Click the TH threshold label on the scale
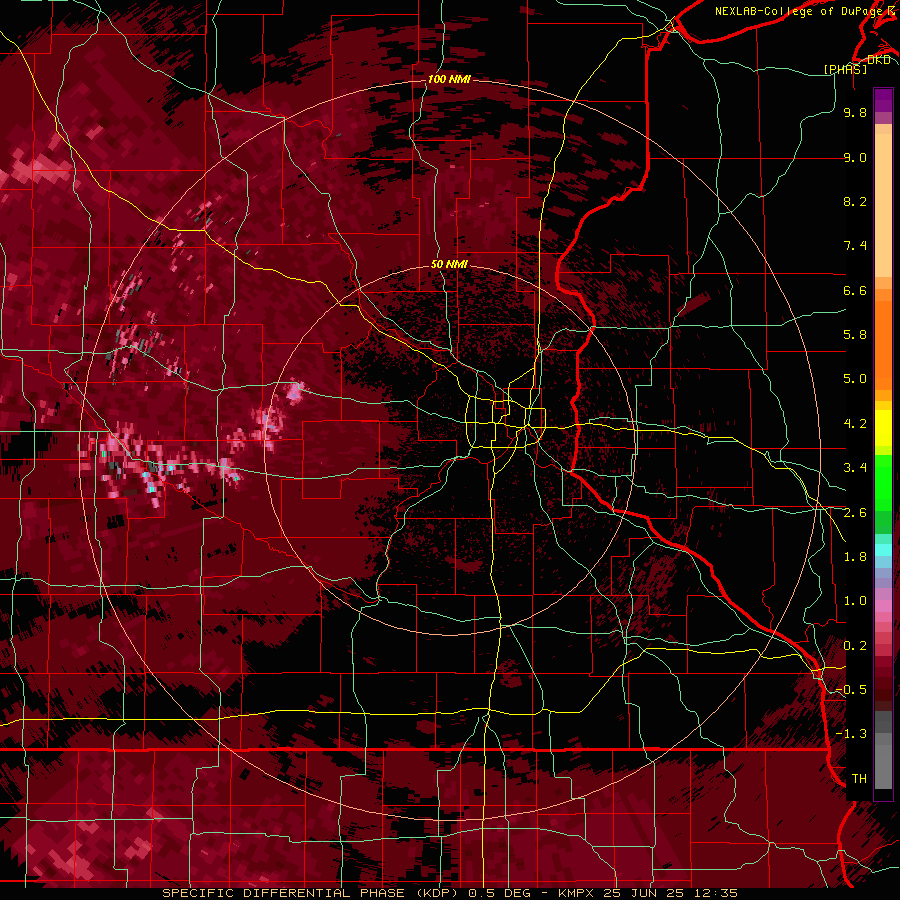The height and width of the screenshot is (900, 900). pos(859,779)
